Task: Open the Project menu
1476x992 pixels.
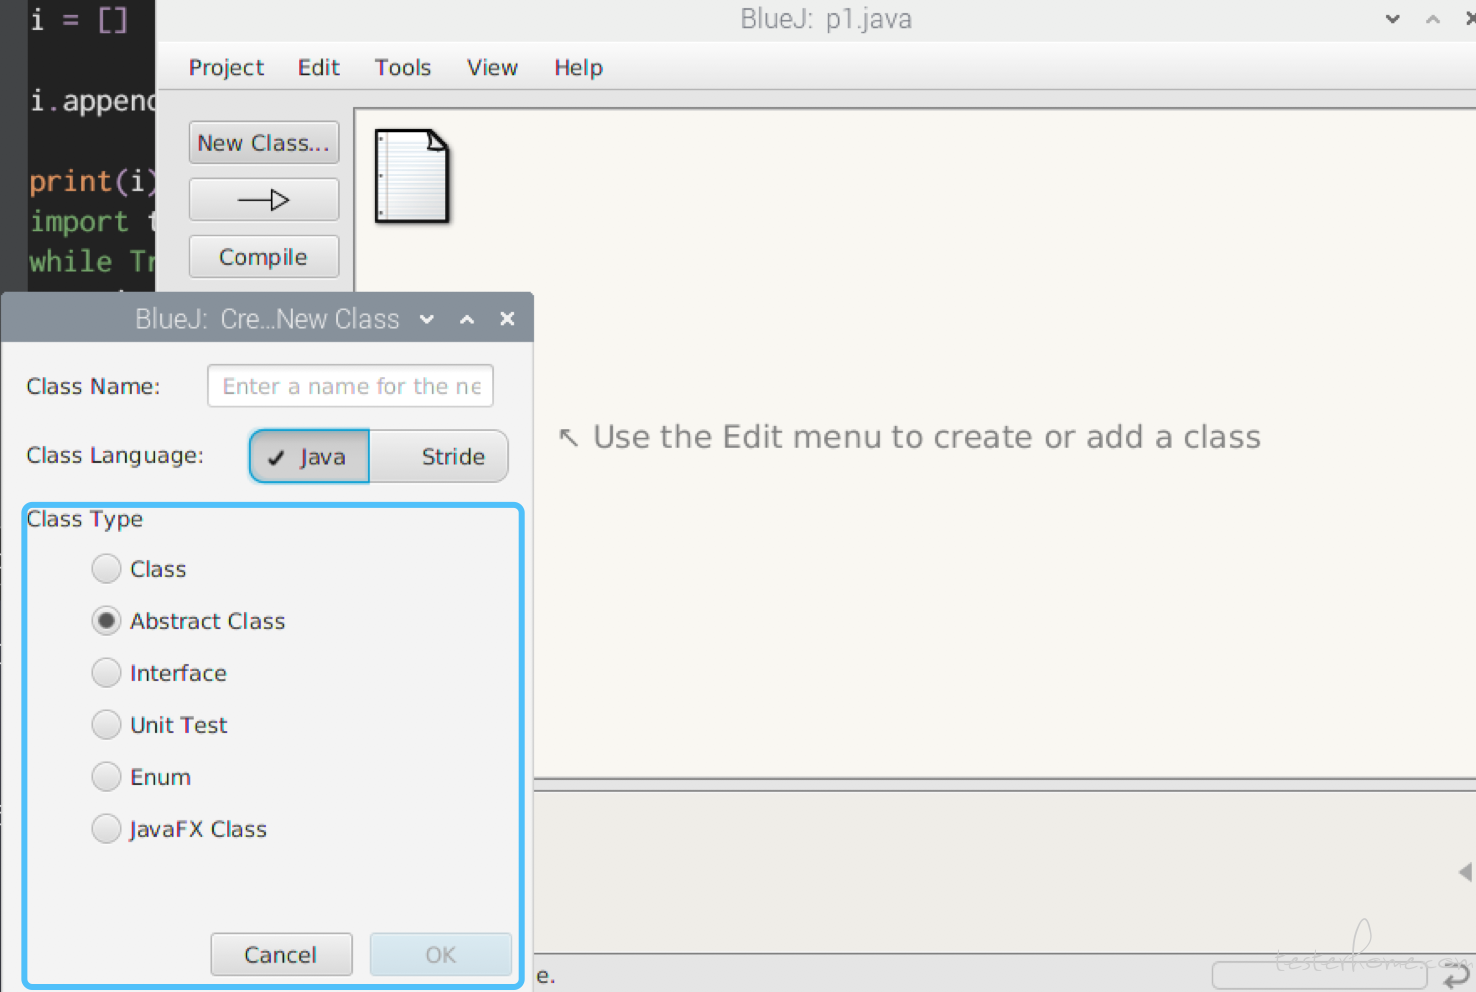Action: click(x=226, y=67)
